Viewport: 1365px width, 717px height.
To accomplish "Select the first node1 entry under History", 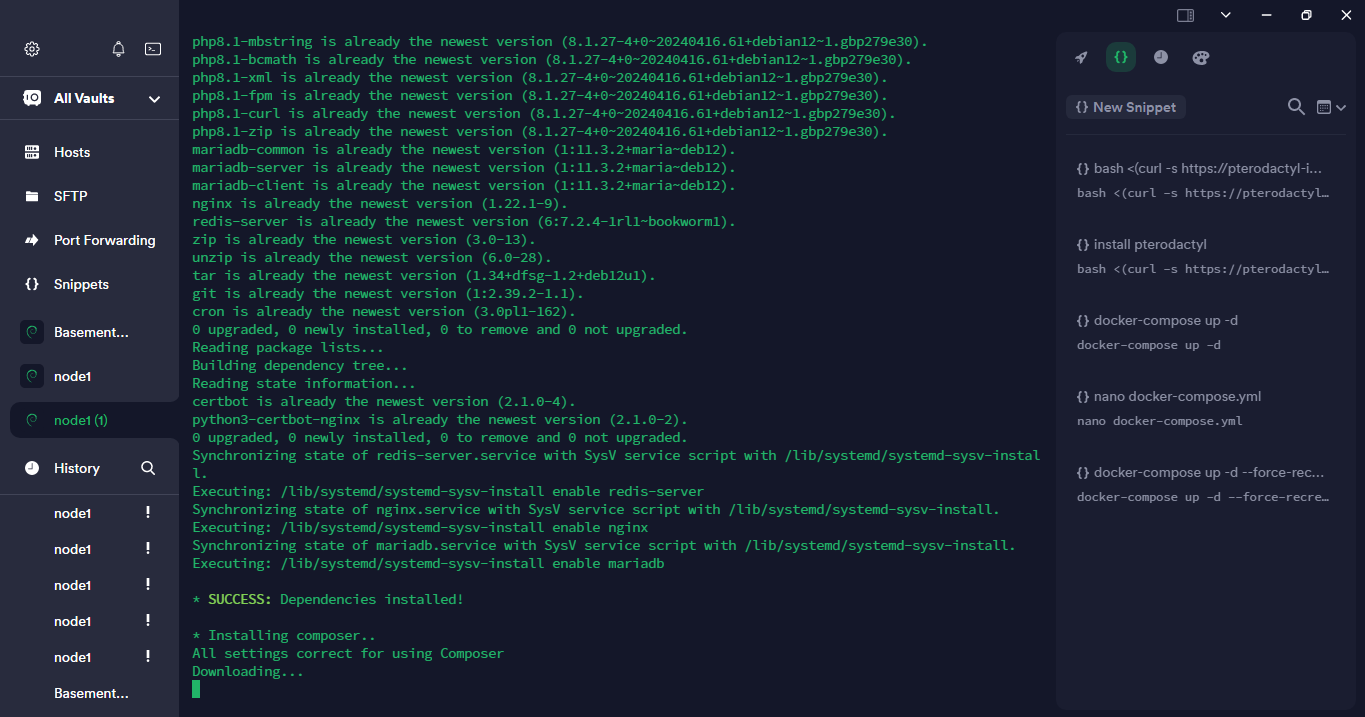I will tap(72, 513).
